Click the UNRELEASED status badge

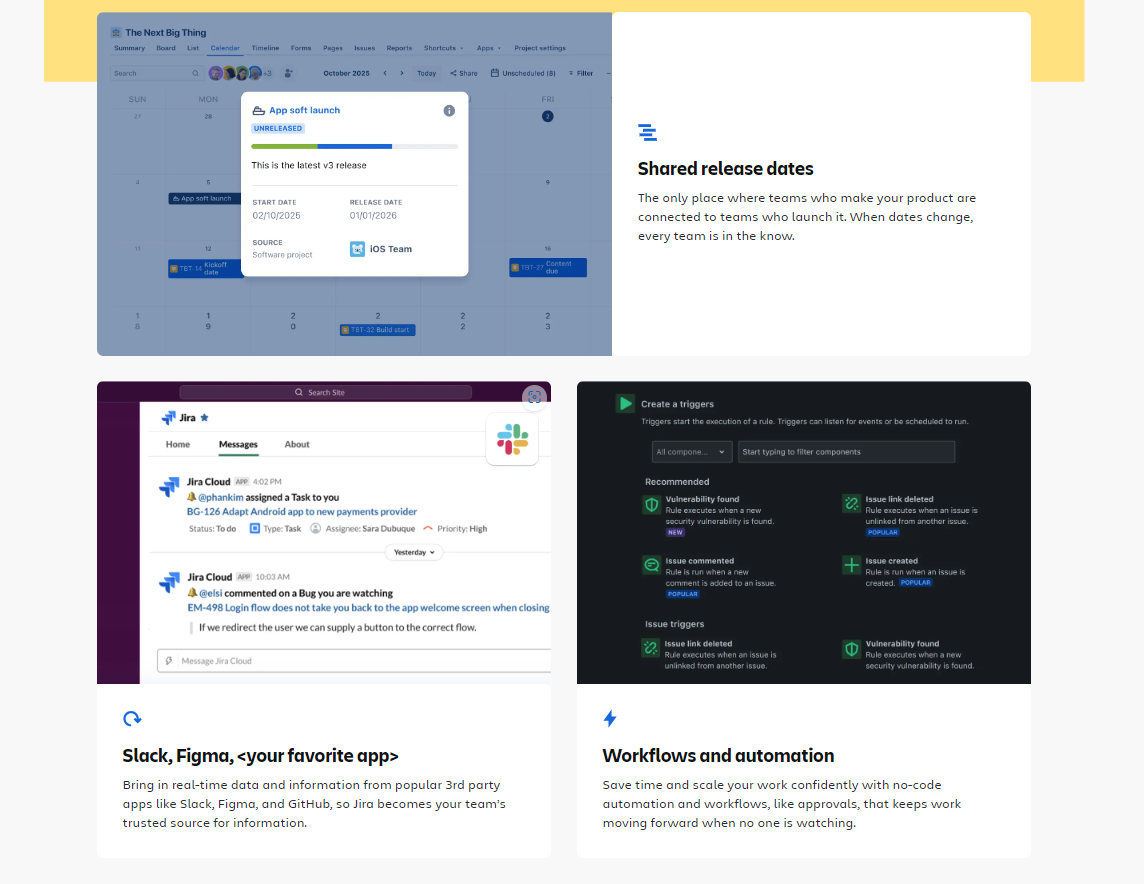tap(278, 128)
